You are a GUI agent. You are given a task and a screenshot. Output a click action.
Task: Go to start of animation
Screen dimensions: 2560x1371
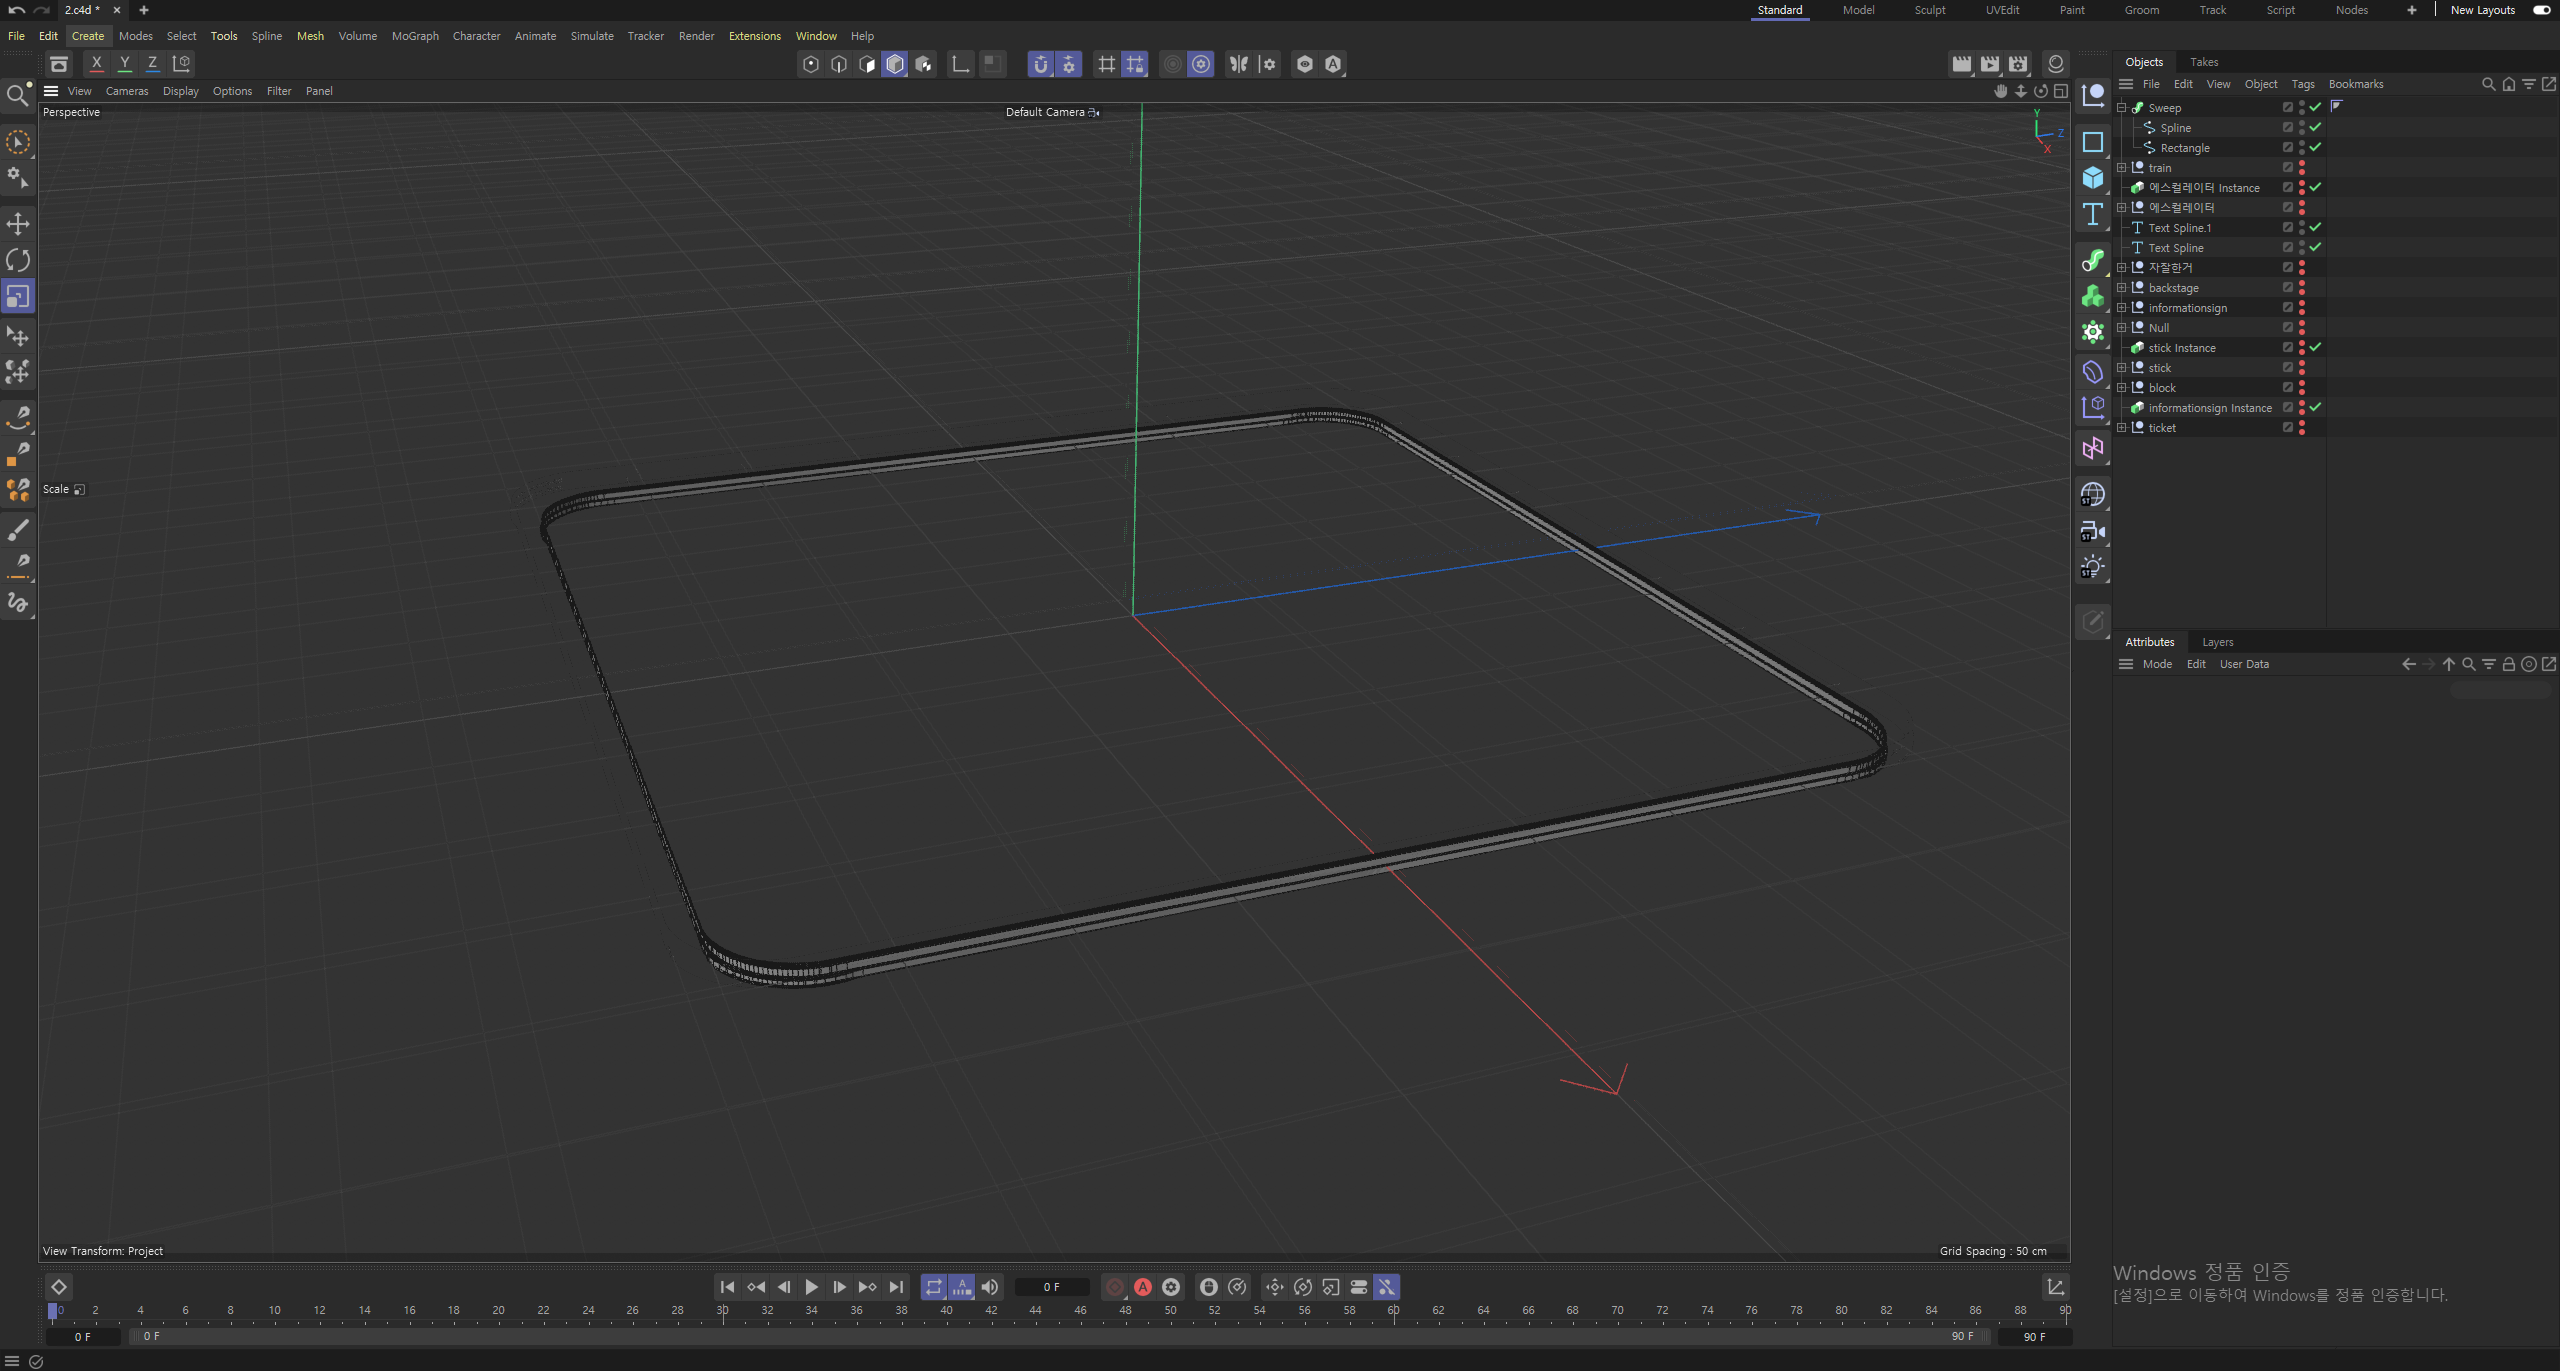[728, 1287]
